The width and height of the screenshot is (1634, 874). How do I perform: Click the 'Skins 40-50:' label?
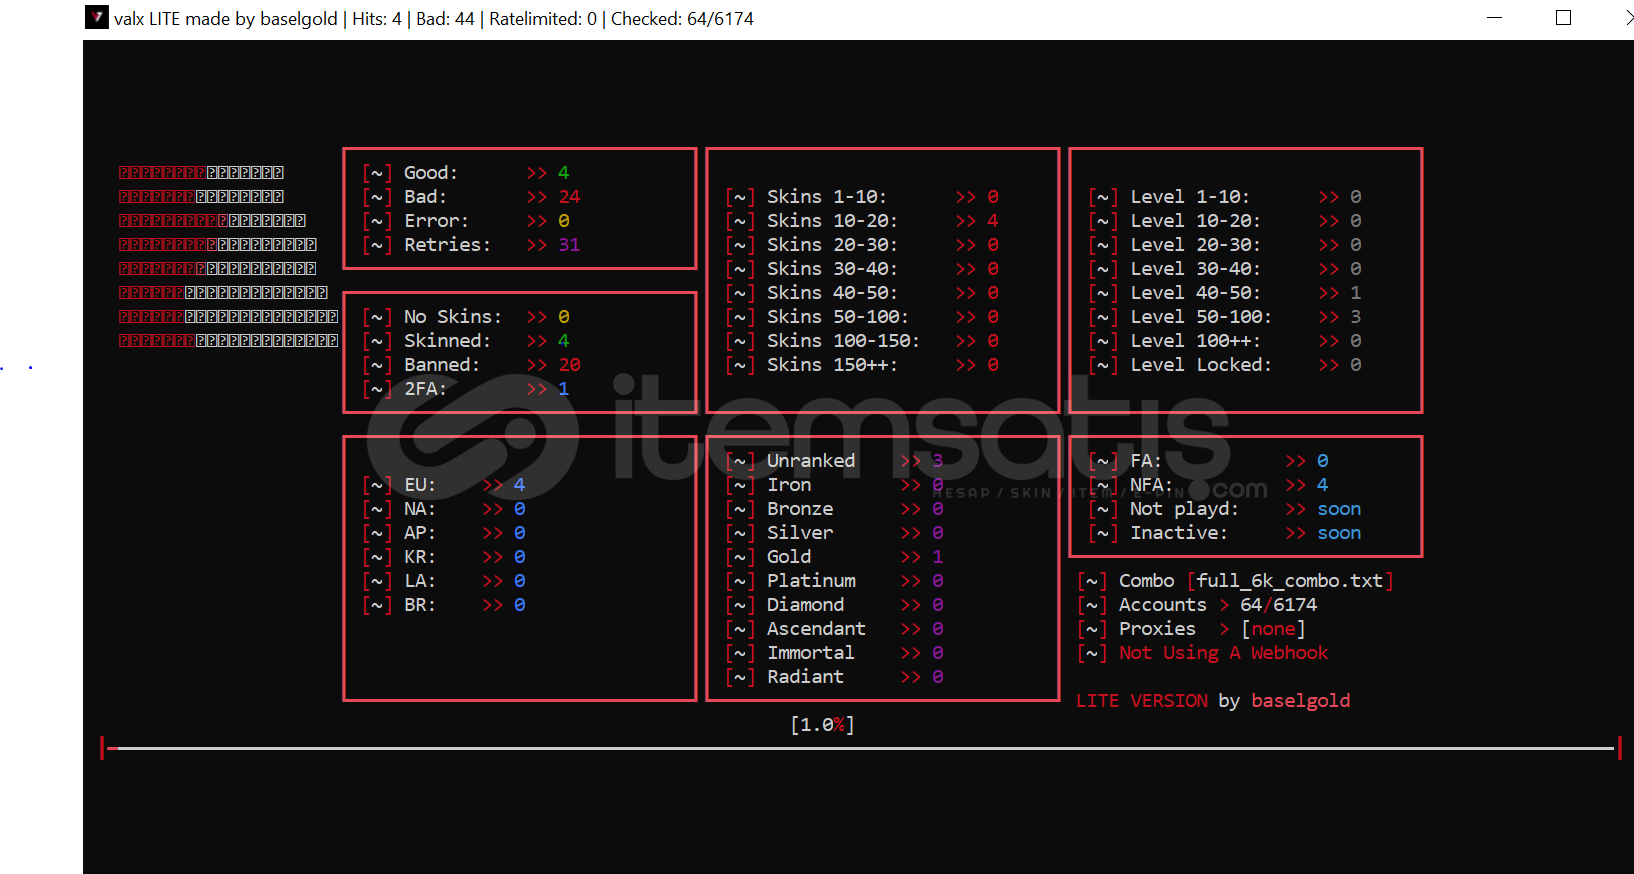(832, 293)
